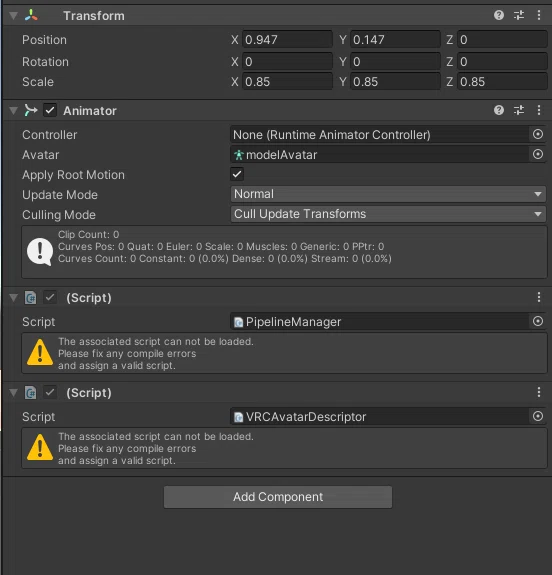Open the Update Mode dropdown
Viewport: 552px width, 575px height.
(388, 194)
